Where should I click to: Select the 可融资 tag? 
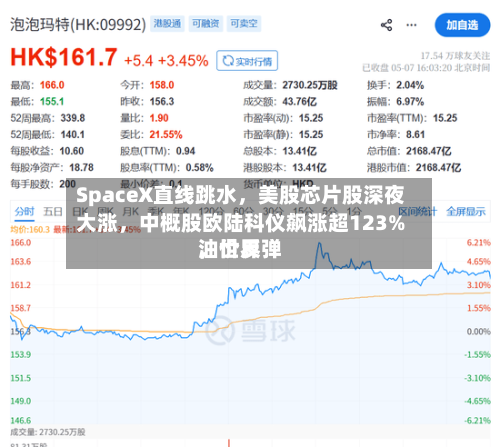click(206, 24)
